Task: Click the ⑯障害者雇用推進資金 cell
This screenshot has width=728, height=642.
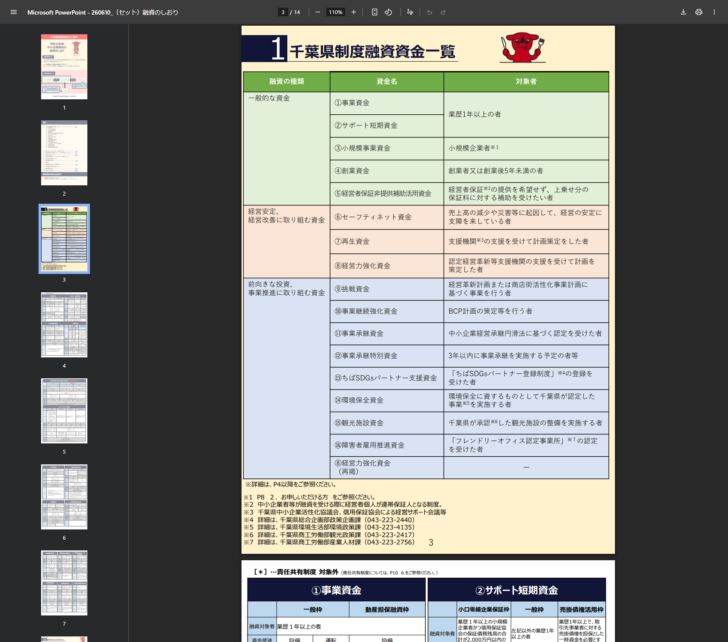Action: 387,445
